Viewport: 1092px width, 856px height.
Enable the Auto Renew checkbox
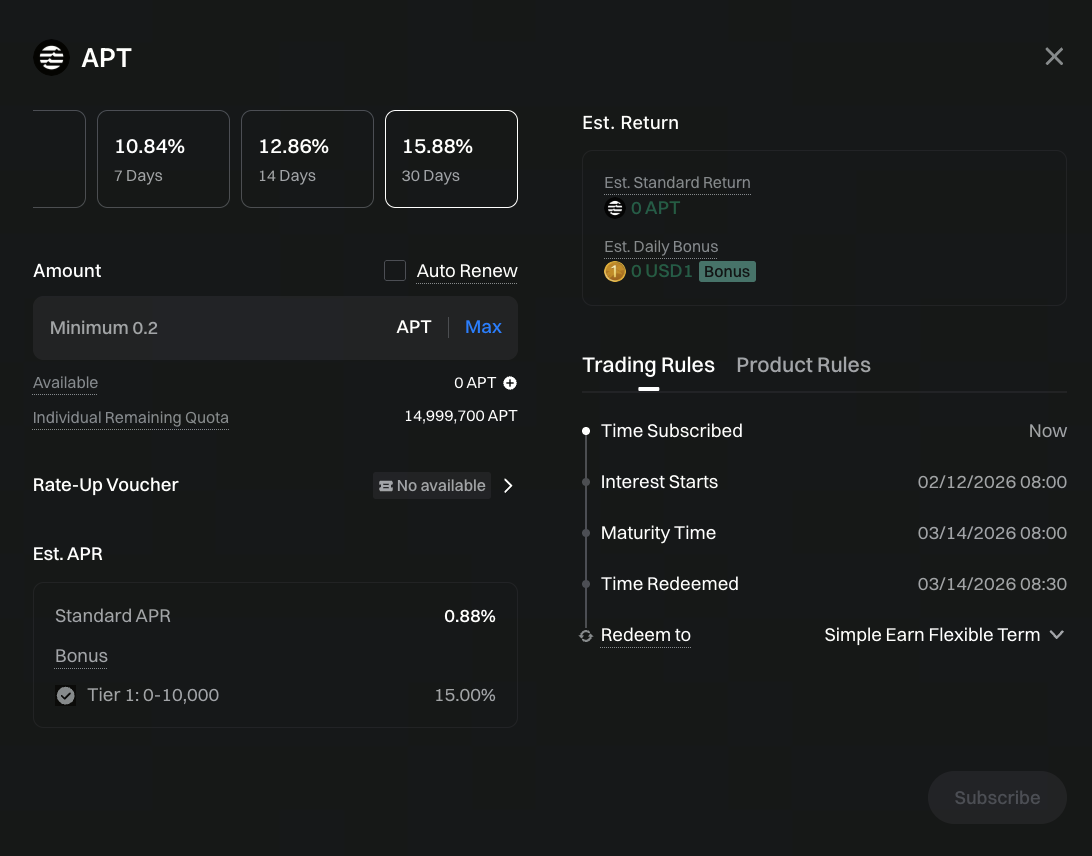(x=395, y=271)
